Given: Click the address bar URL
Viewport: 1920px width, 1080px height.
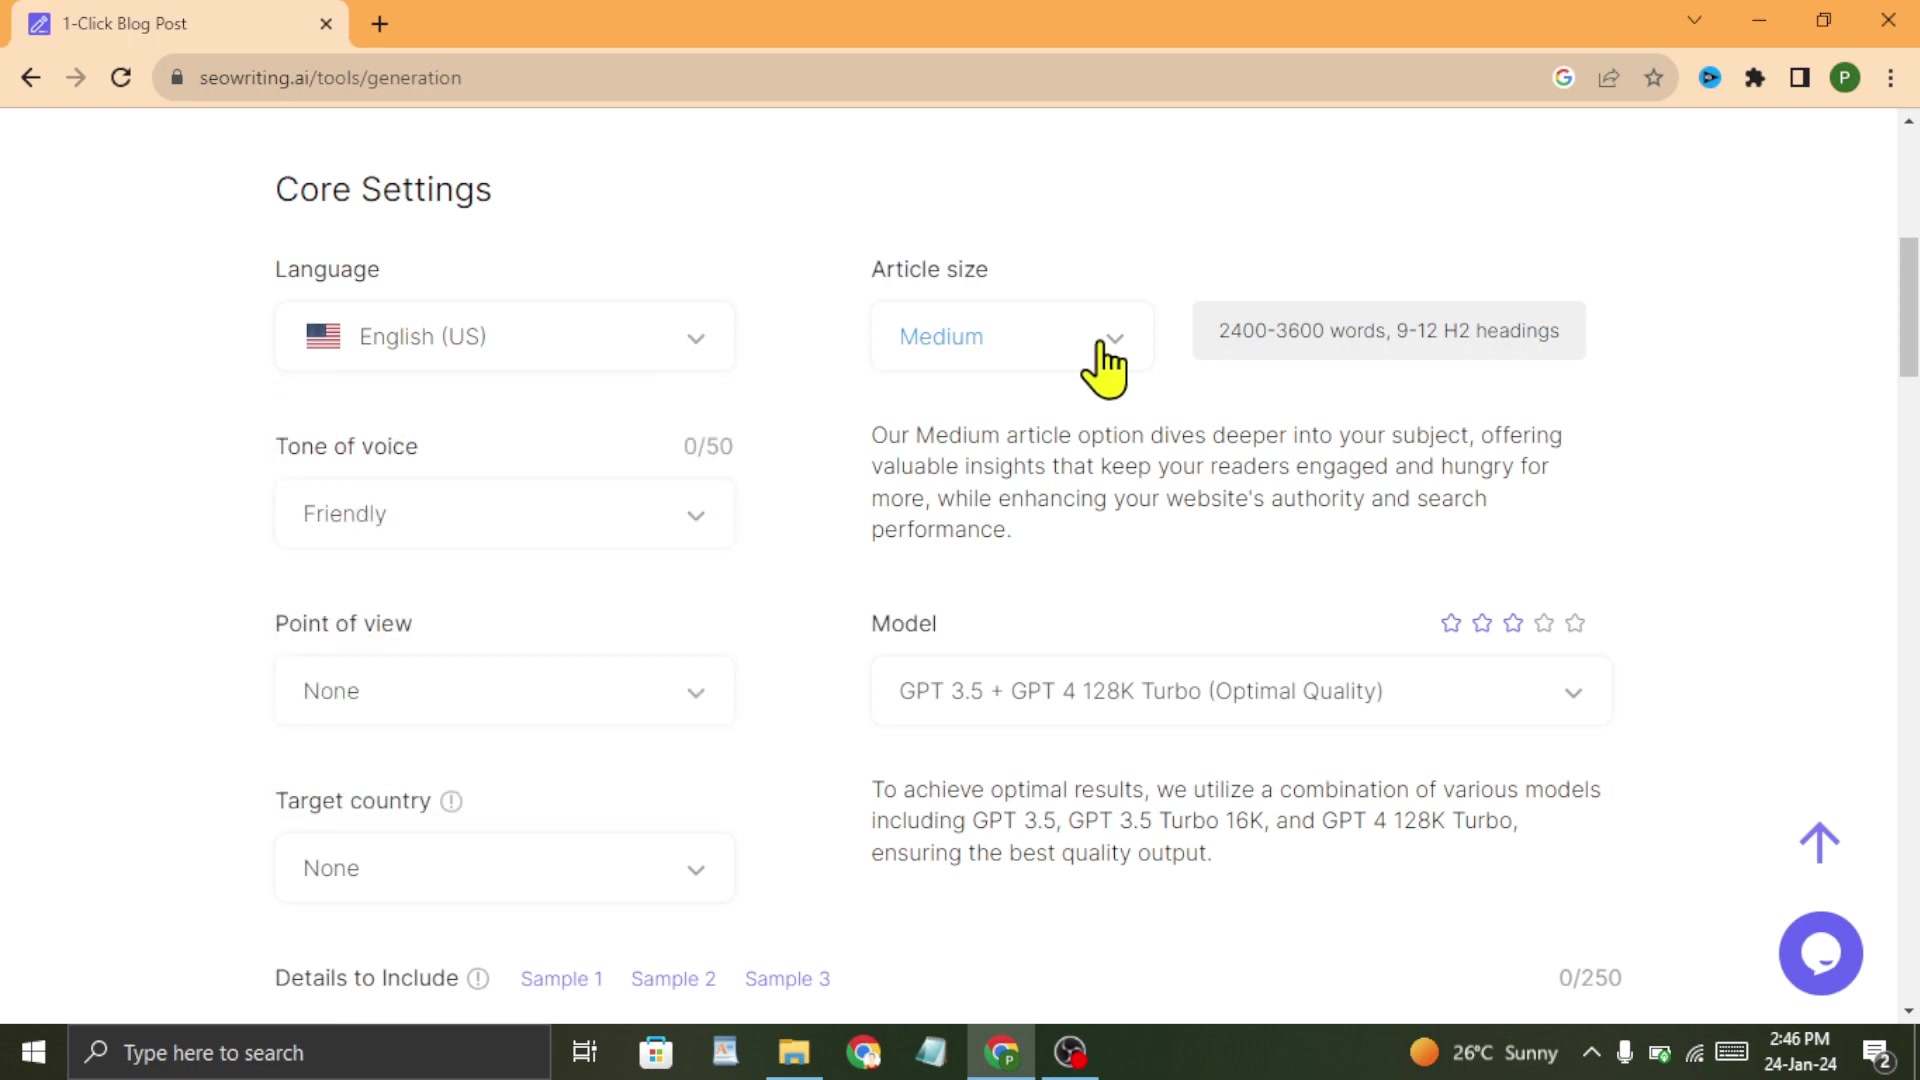Looking at the screenshot, I should (330, 78).
